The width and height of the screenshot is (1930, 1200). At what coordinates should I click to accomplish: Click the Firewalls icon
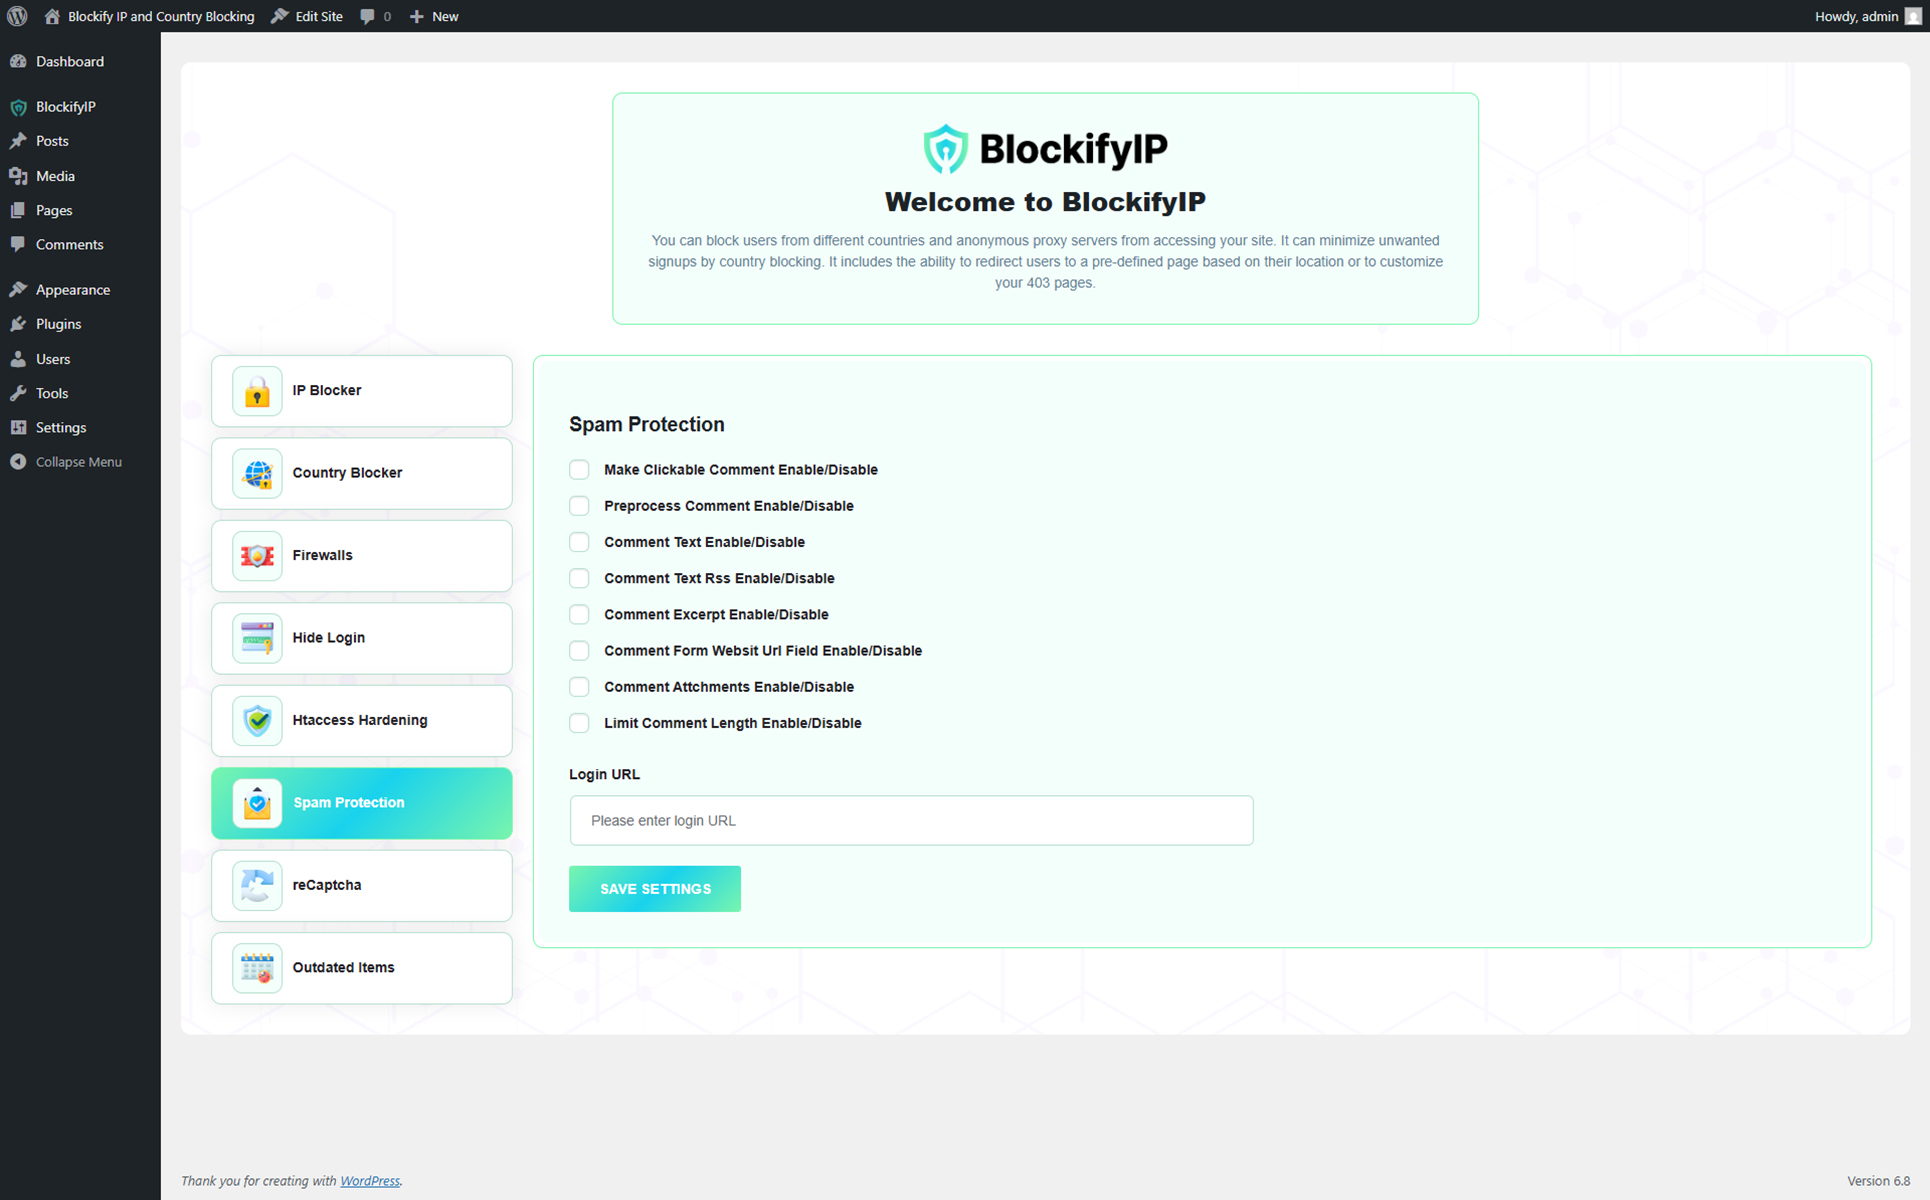tap(257, 556)
